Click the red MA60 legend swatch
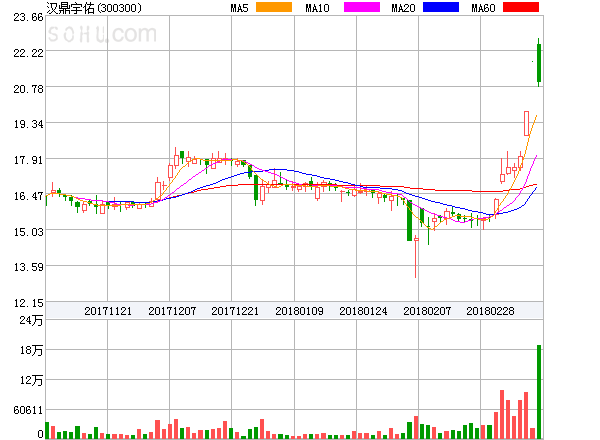Viewport: 600px width, 440px height. [521, 7]
